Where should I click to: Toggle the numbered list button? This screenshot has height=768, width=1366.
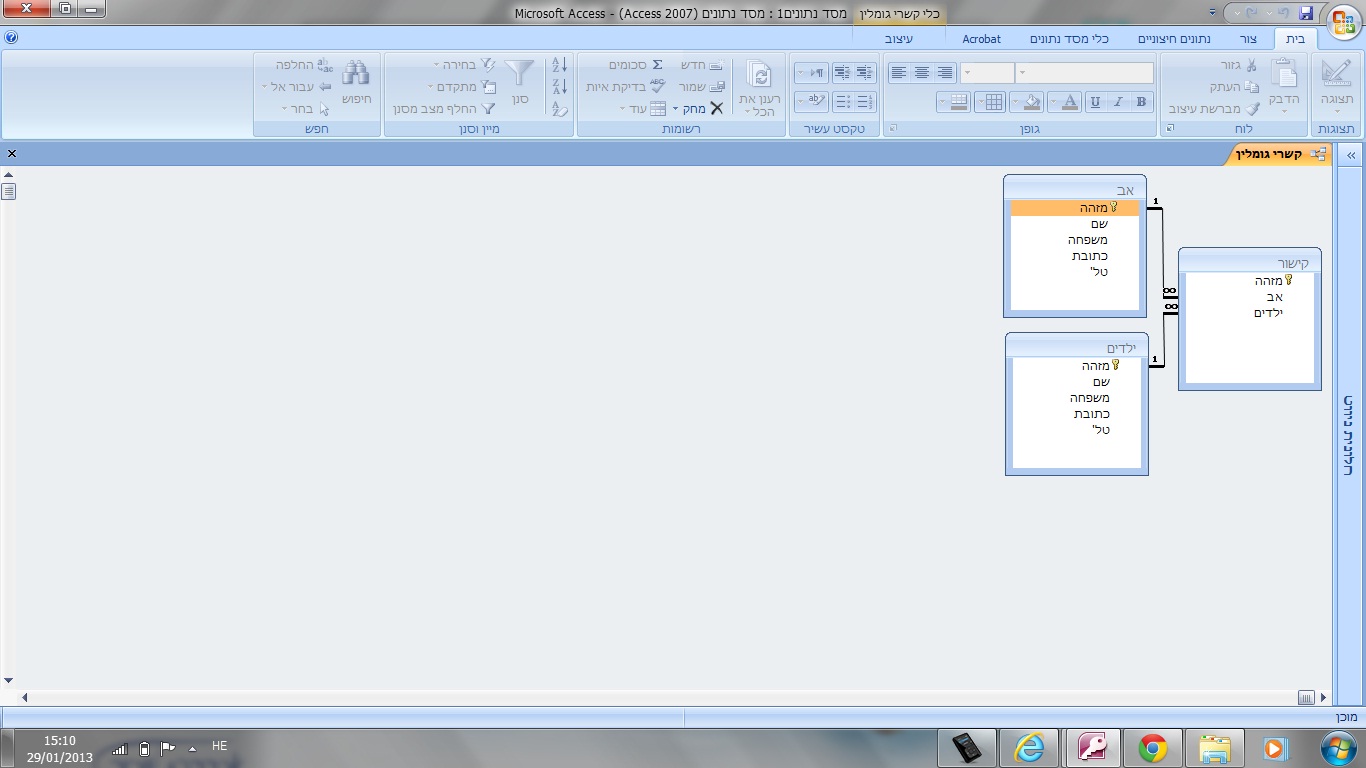pos(865,102)
